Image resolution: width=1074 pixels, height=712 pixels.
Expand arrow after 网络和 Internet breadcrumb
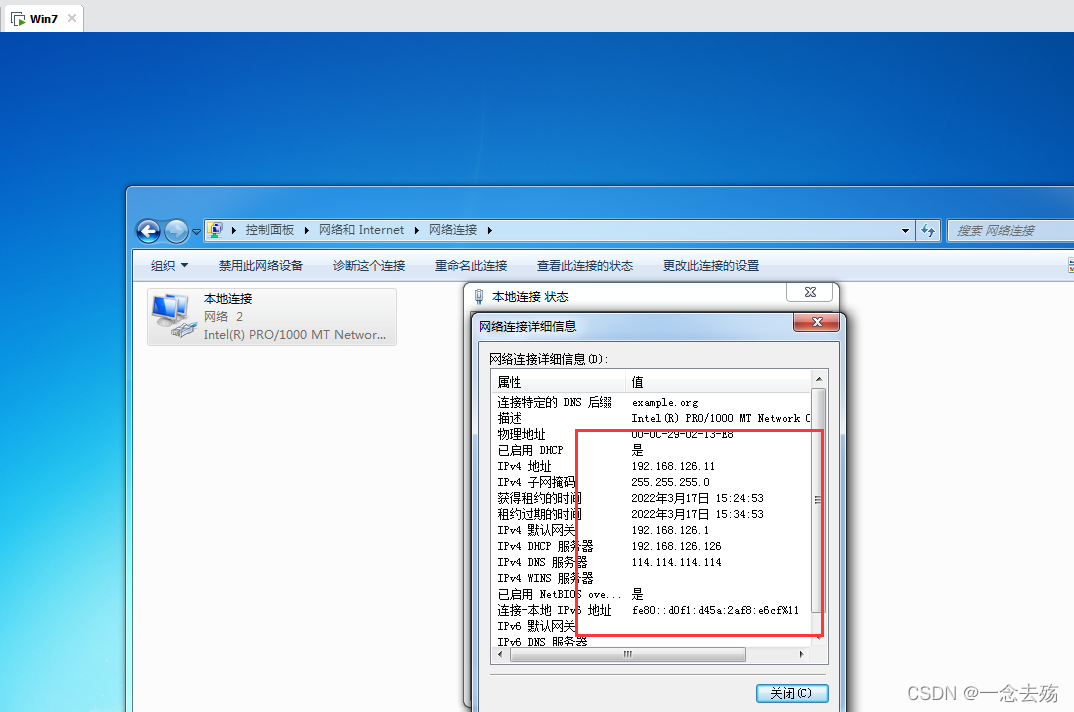click(416, 230)
